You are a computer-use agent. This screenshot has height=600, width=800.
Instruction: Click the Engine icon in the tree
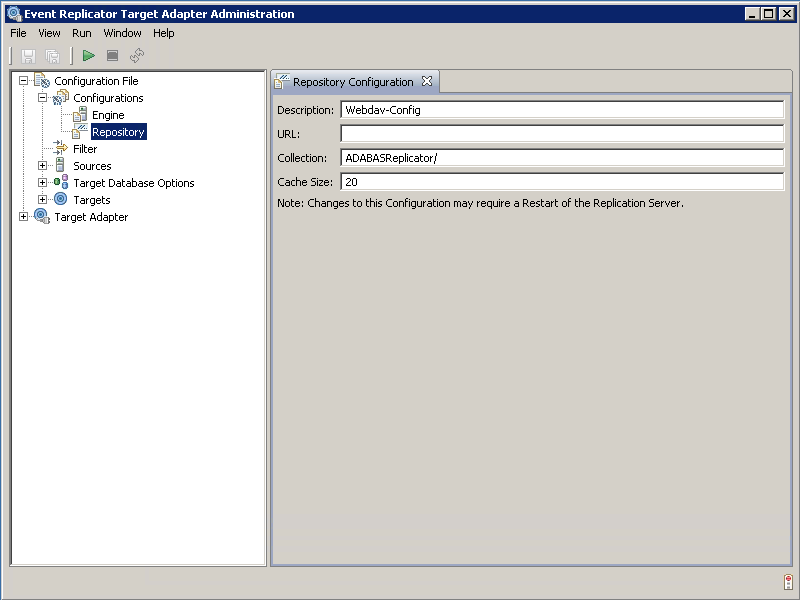coord(80,115)
